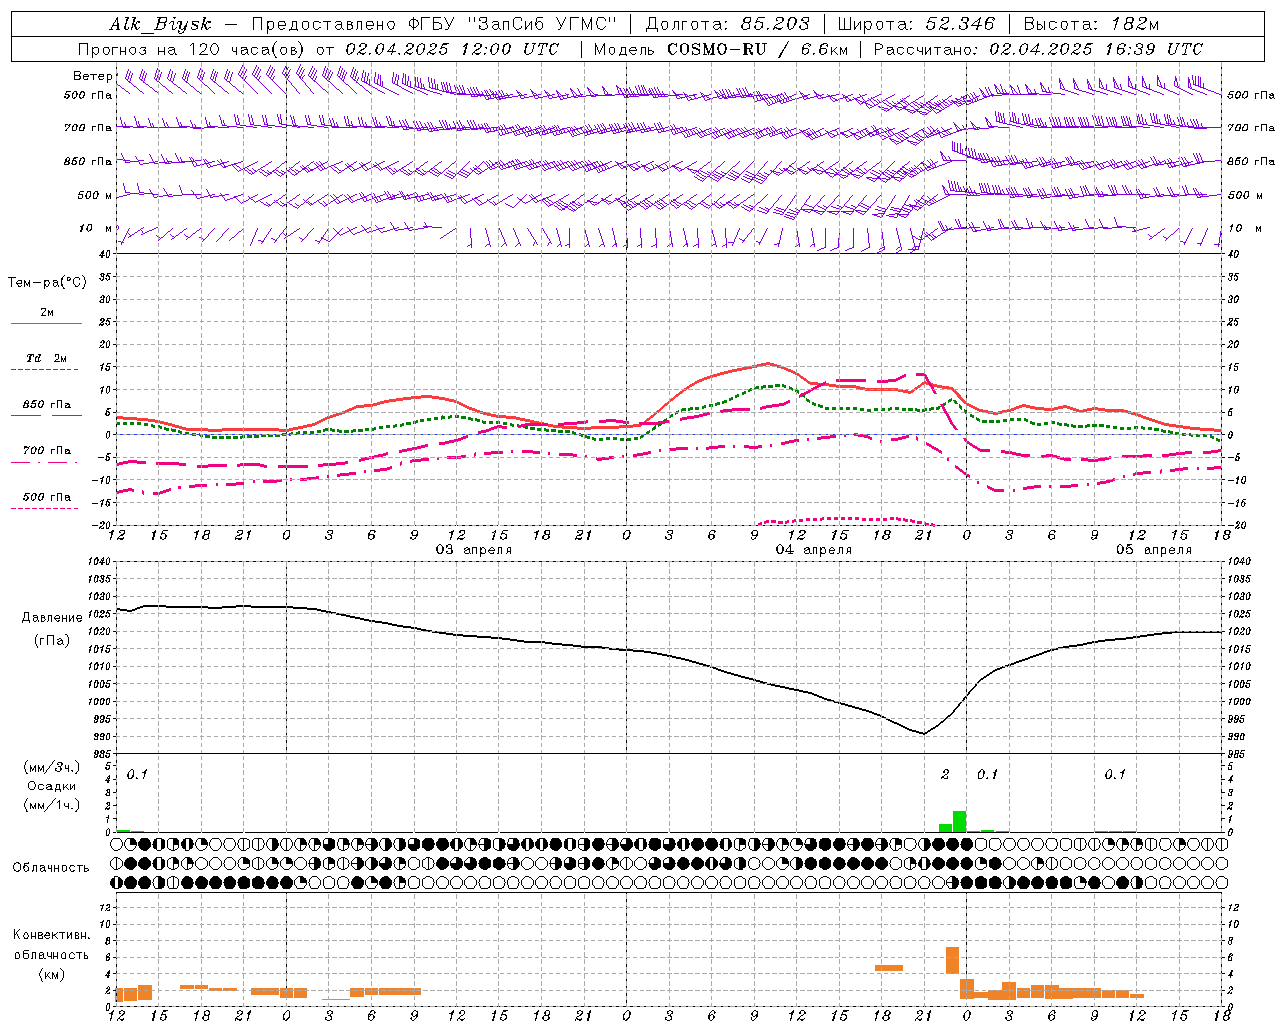Click the 03 апреля date label

coord(474,550)
